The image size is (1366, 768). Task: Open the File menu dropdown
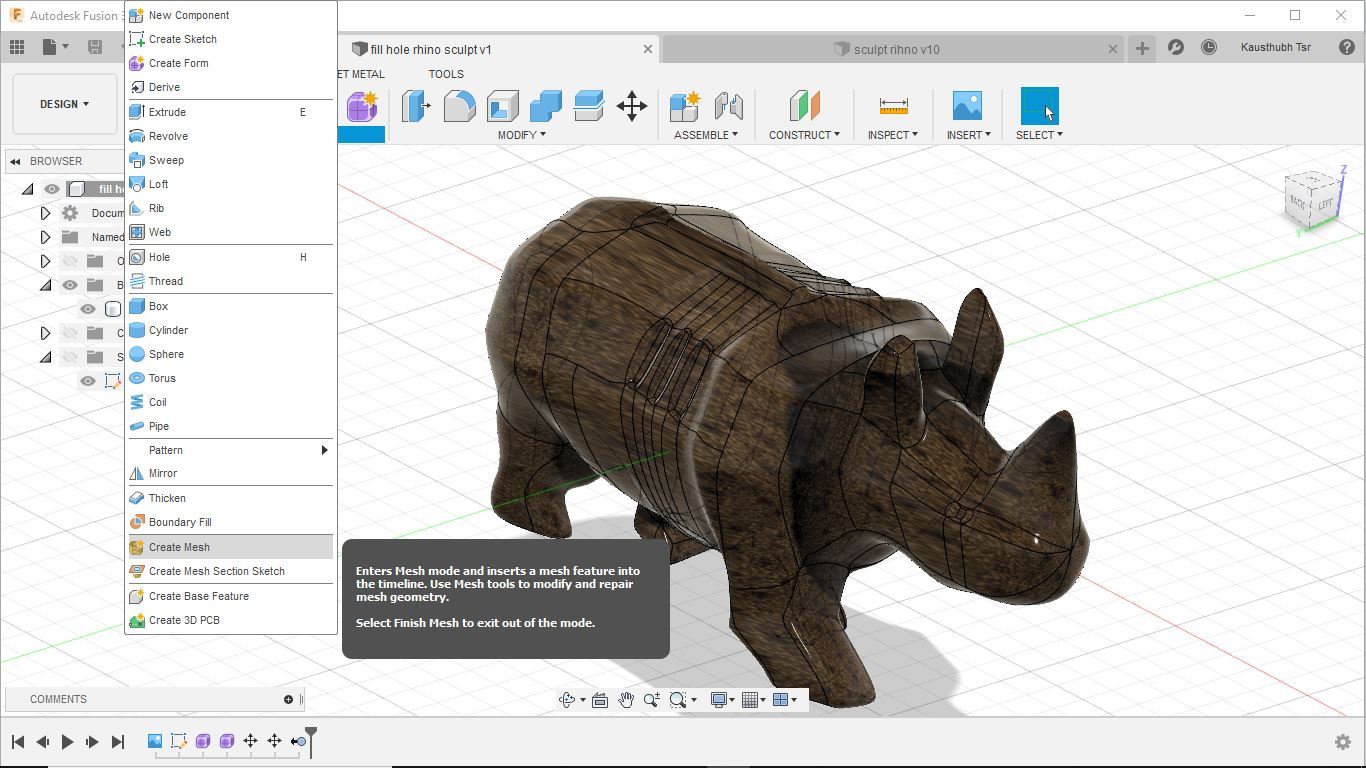[x=56, y=47]
